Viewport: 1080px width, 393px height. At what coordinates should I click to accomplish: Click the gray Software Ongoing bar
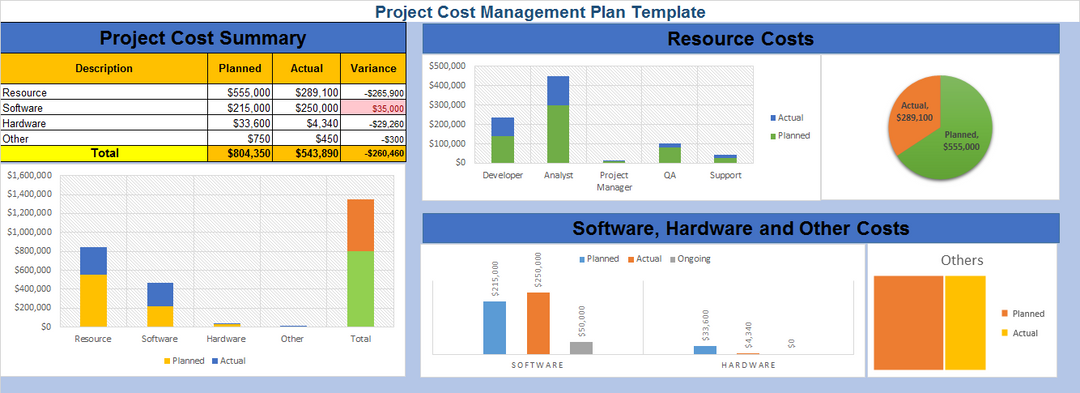click(x=581, y=348)
